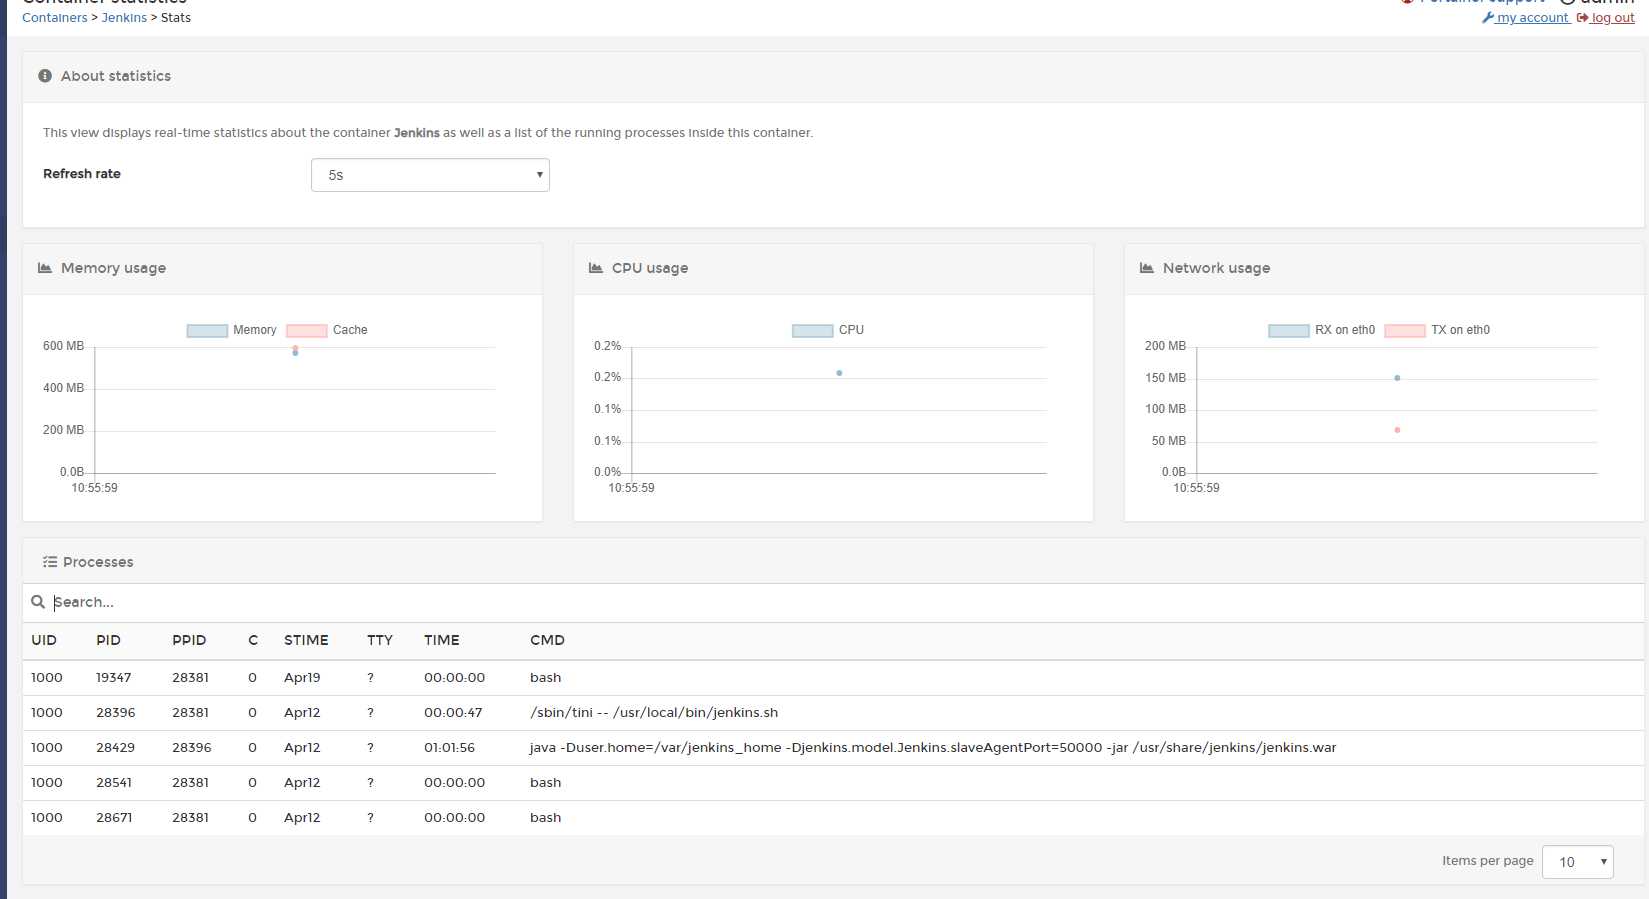Click the java jenkins.war command text

933,748
